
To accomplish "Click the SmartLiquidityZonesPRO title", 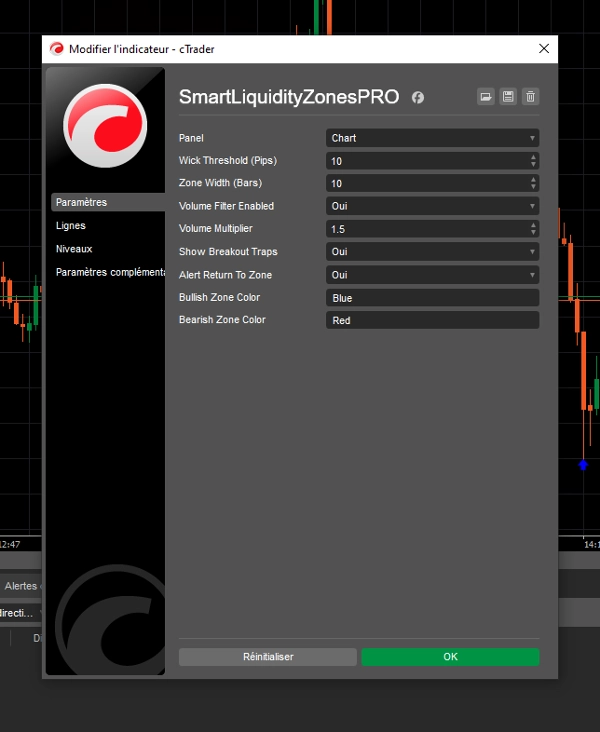I will pos(289,97).
